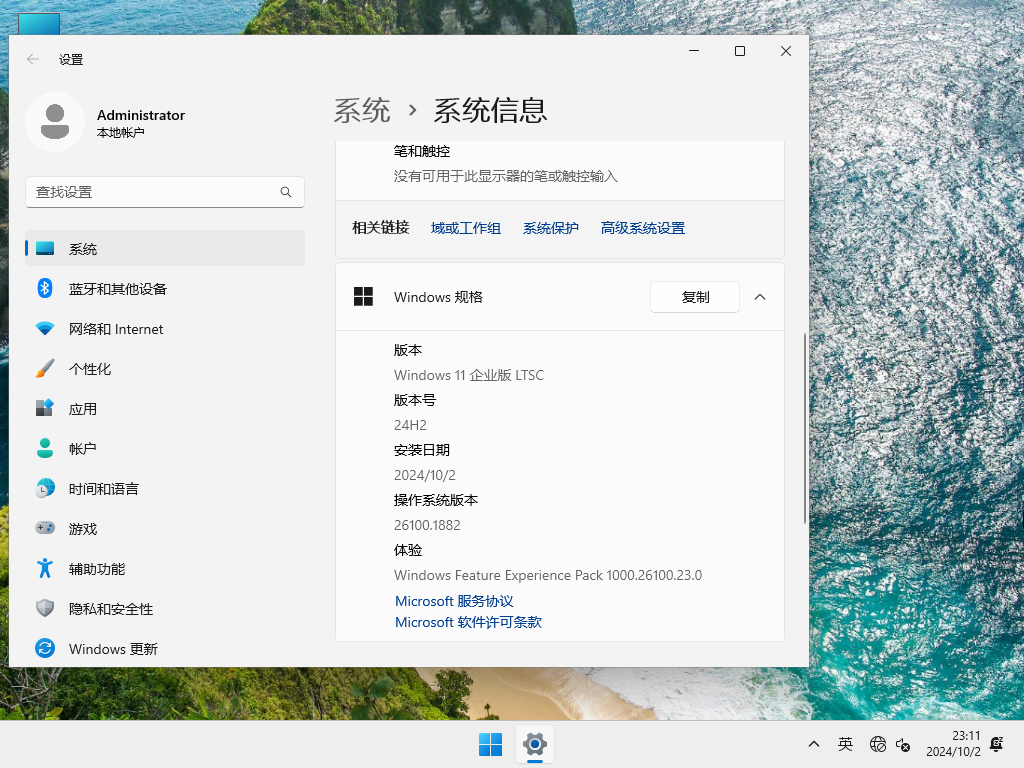Open the 系统保护 link

coord(551,228)
